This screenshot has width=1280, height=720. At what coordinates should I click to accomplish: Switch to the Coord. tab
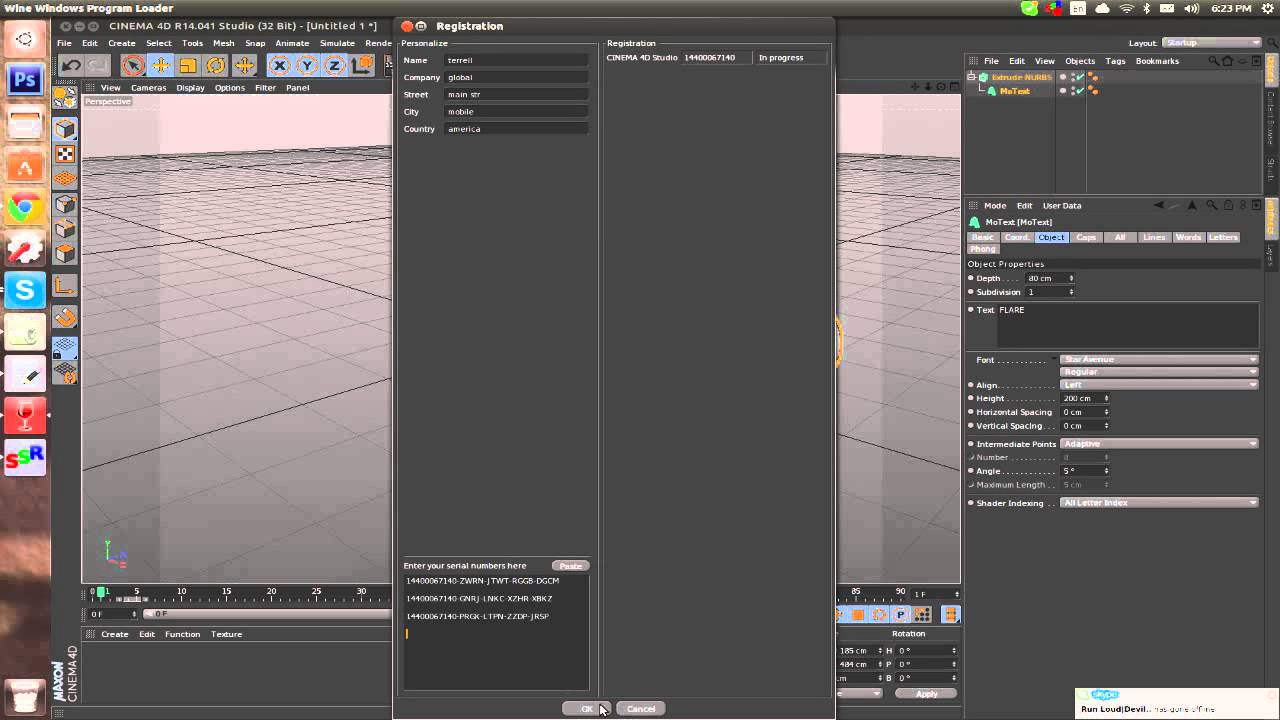pyautogui.click(x=1017, y=237)
